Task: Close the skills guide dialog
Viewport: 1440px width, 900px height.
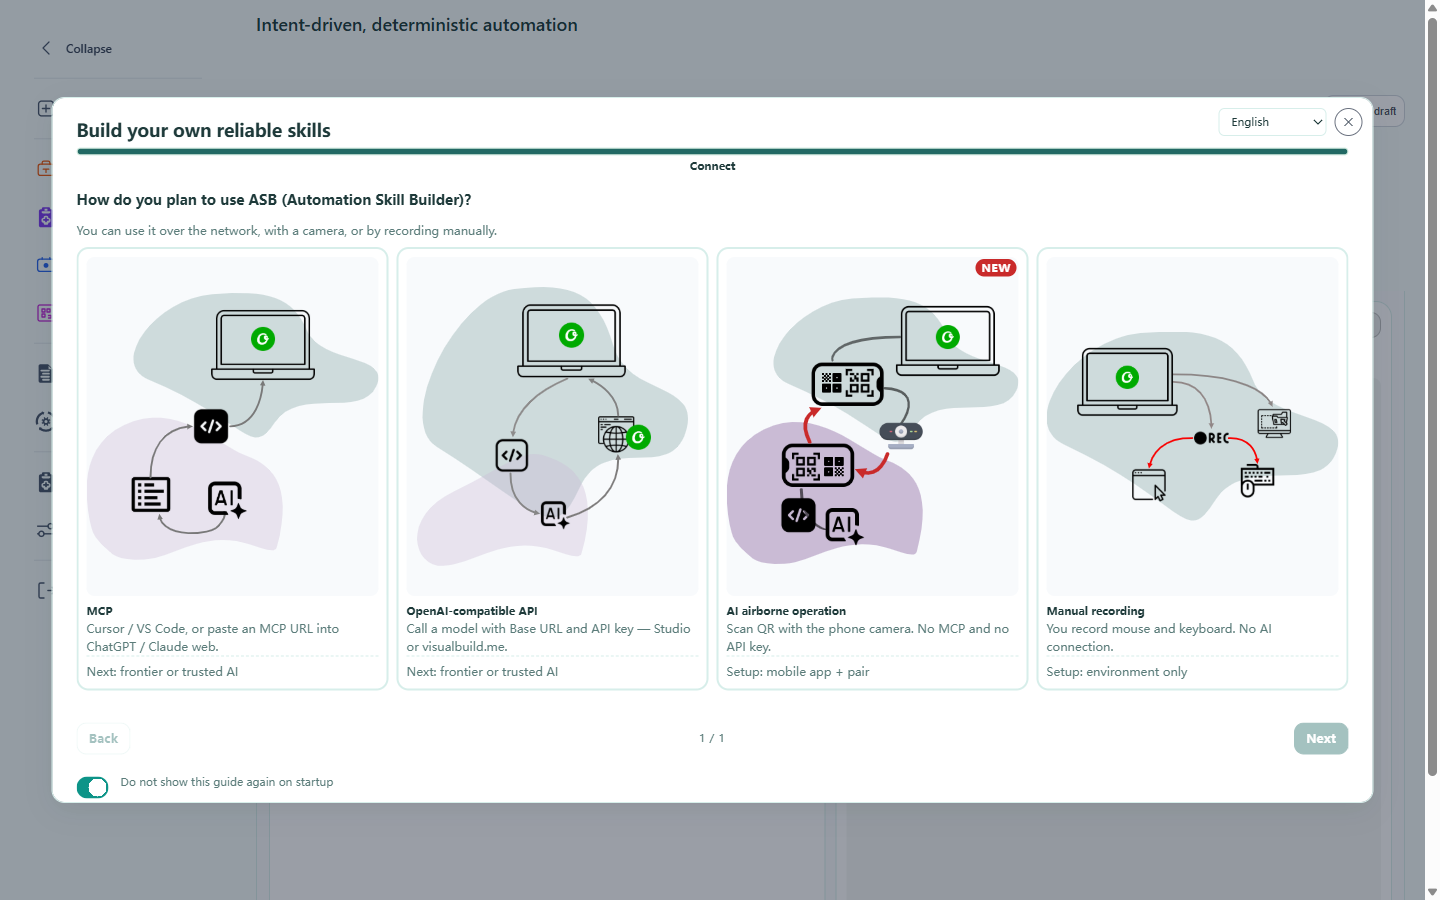Action: pyautogui.click(x=1348, y=122)
